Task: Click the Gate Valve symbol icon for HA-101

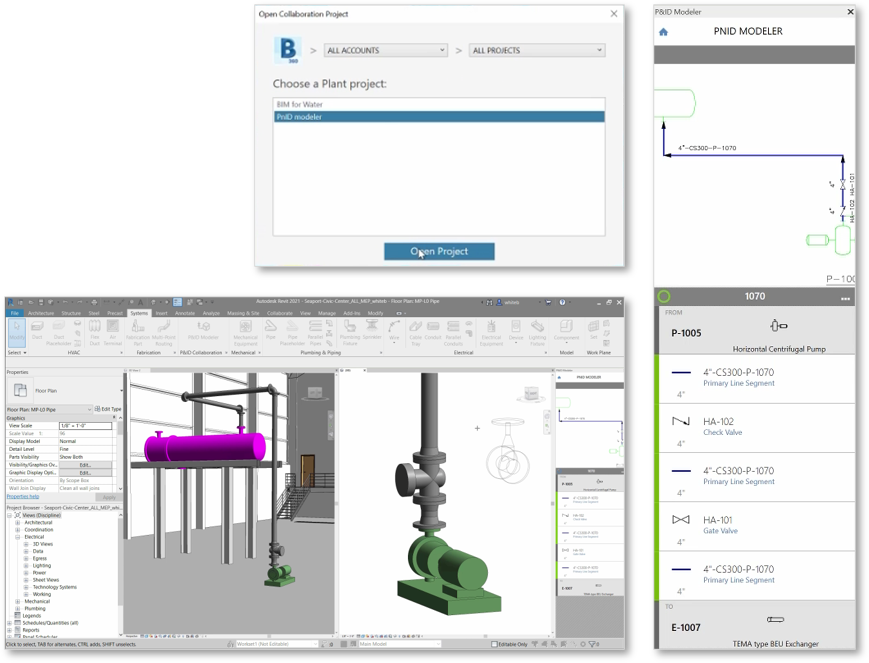Action: point(681,519)
